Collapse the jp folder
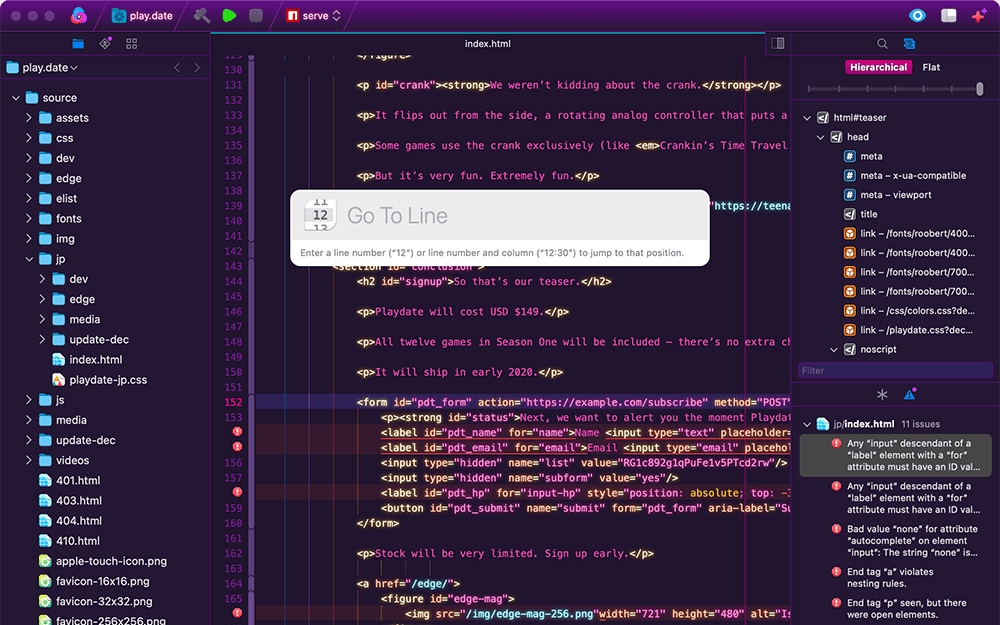The height and width of the screenshot is (625, 1000). coord(29,259)
